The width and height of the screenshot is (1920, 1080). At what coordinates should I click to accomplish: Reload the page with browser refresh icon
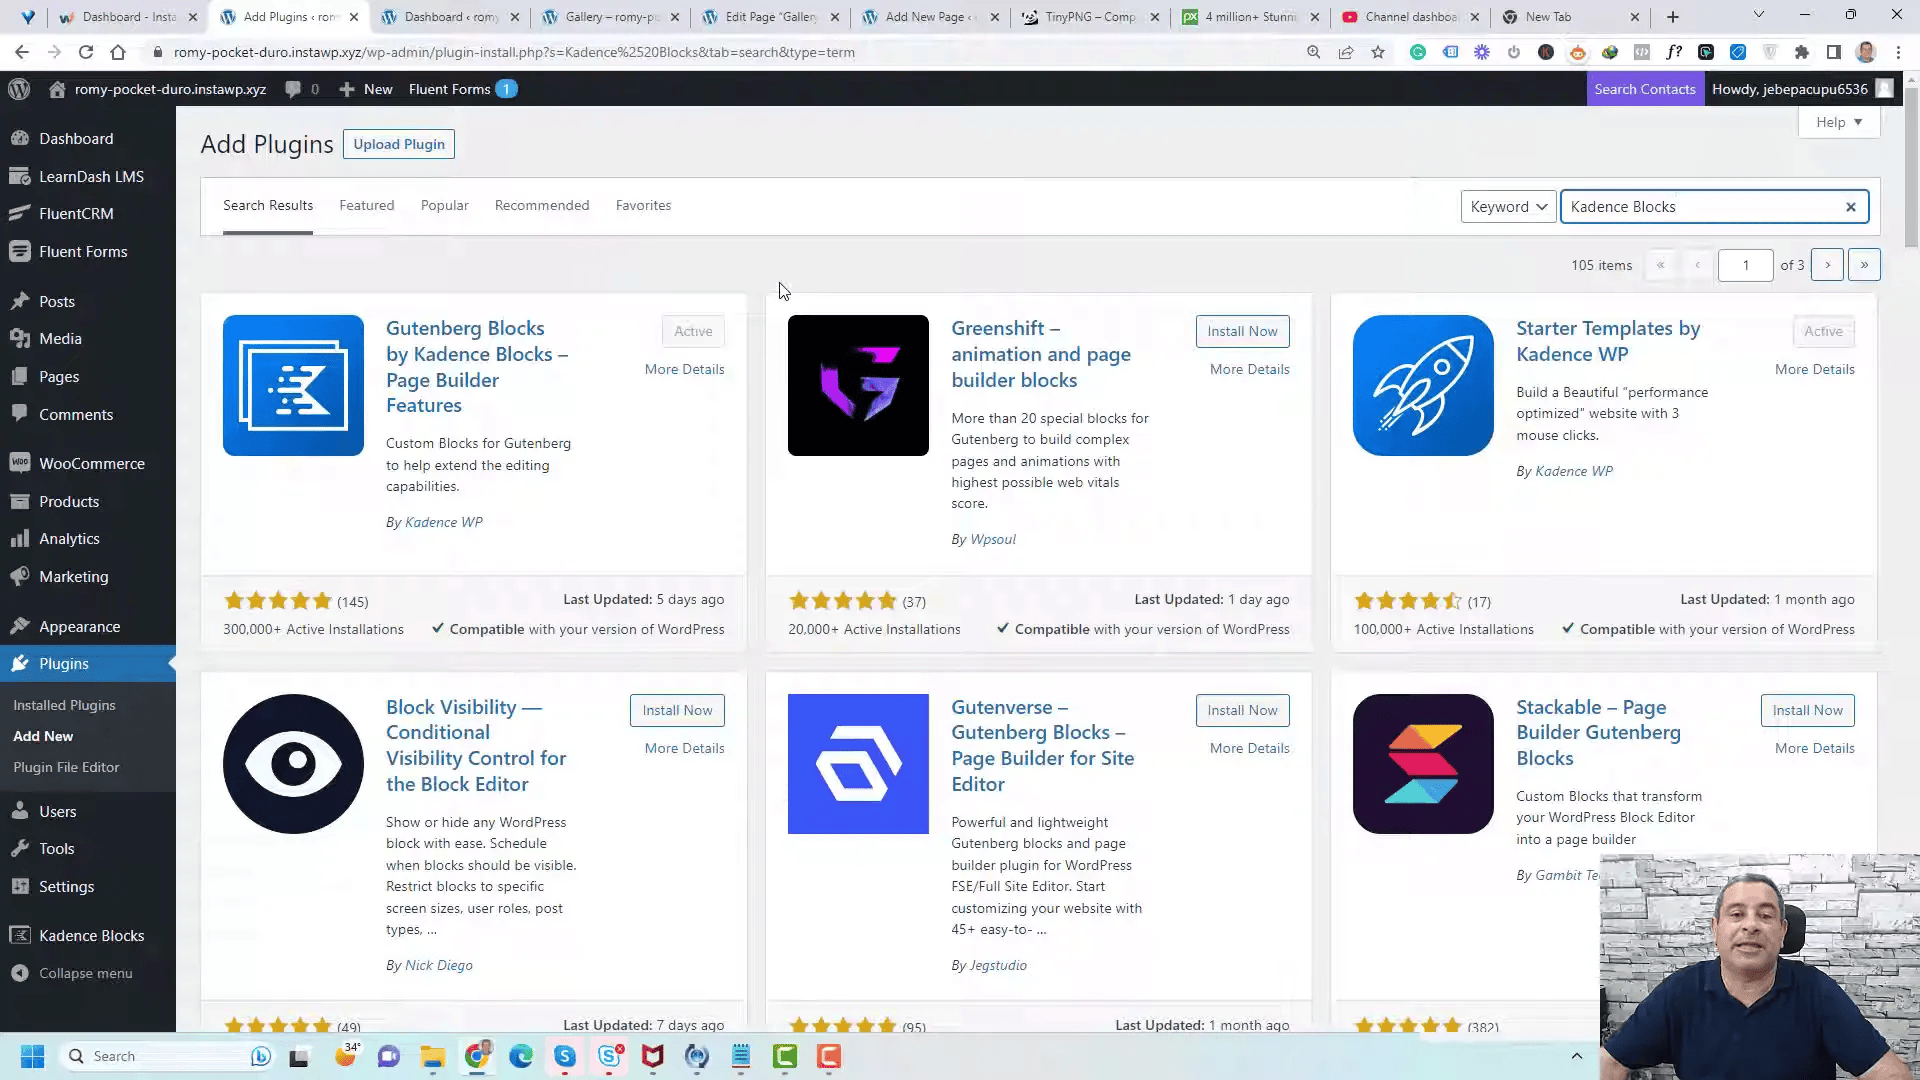click(86, 52)
